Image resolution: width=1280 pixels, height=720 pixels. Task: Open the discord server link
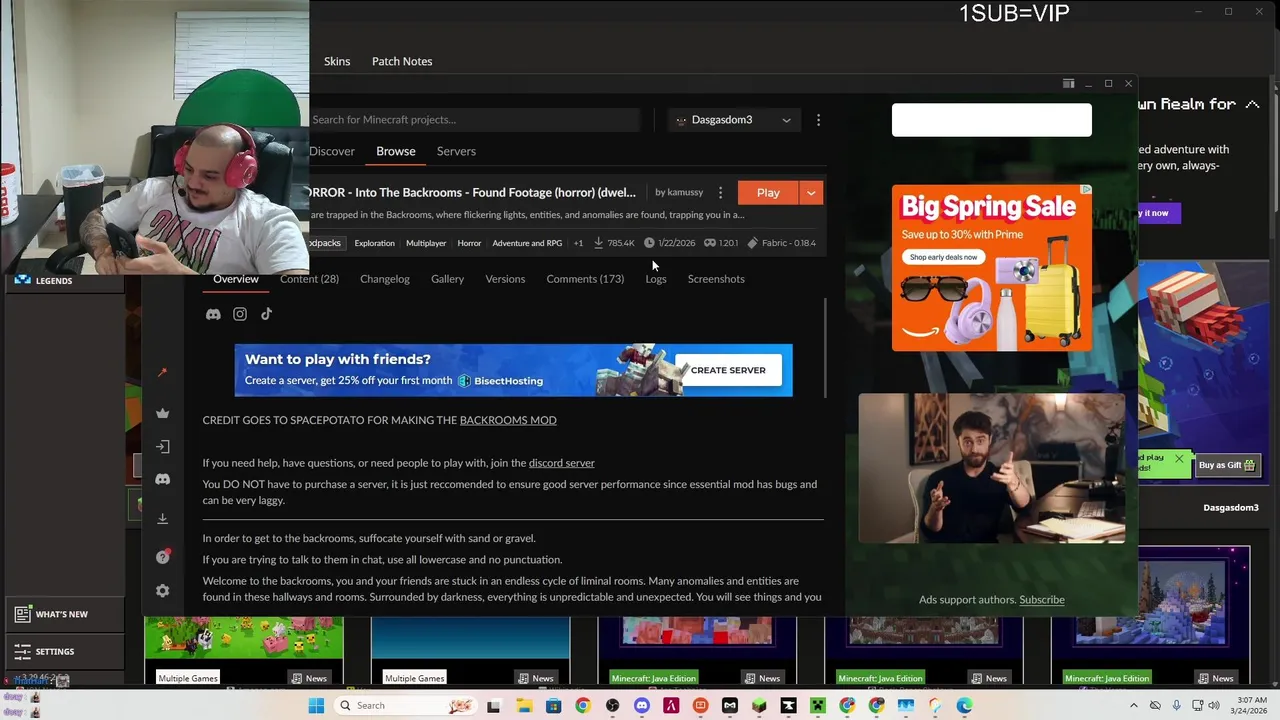561,463
